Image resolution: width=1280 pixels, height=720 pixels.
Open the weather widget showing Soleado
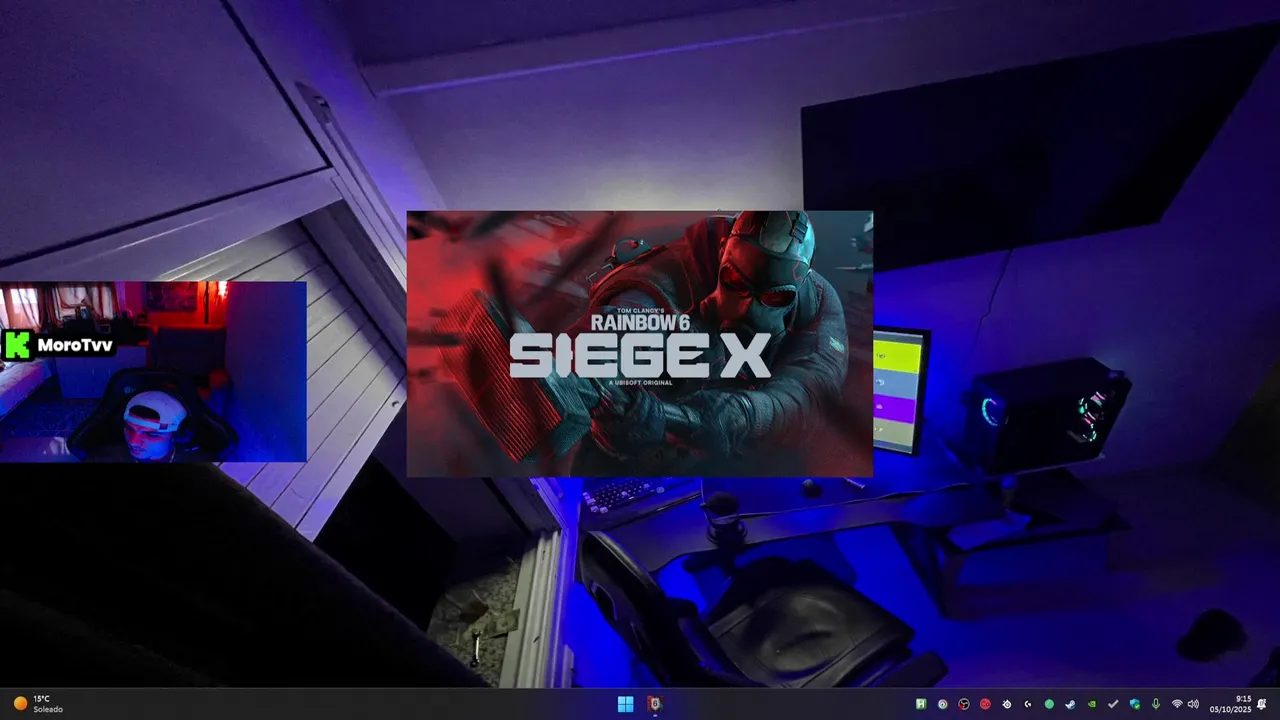point(39,704)
